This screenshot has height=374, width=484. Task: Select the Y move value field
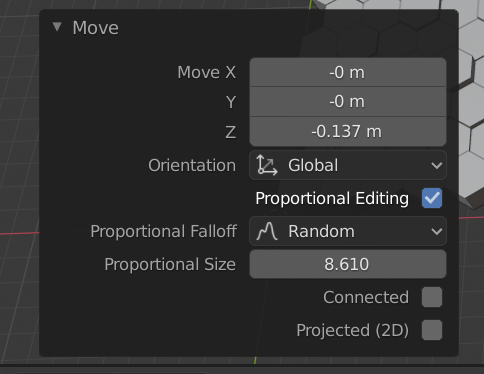(x=348, y=102)
